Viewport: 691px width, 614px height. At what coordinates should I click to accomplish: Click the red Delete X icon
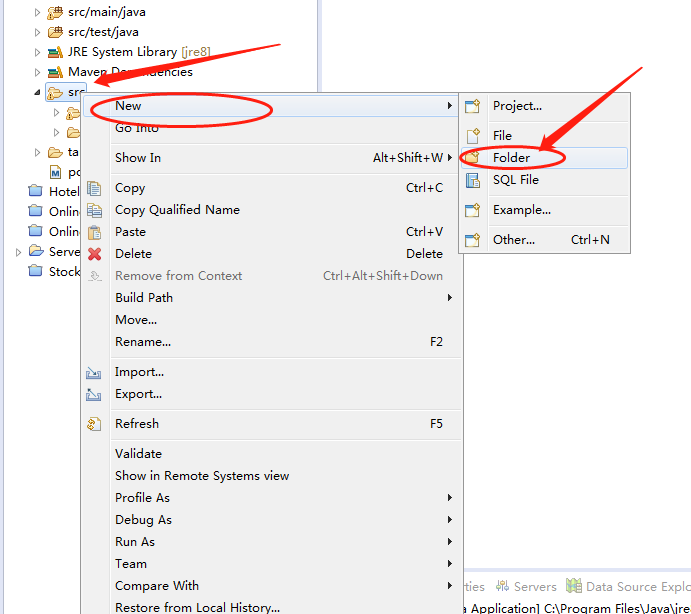[x=95, y=254]
